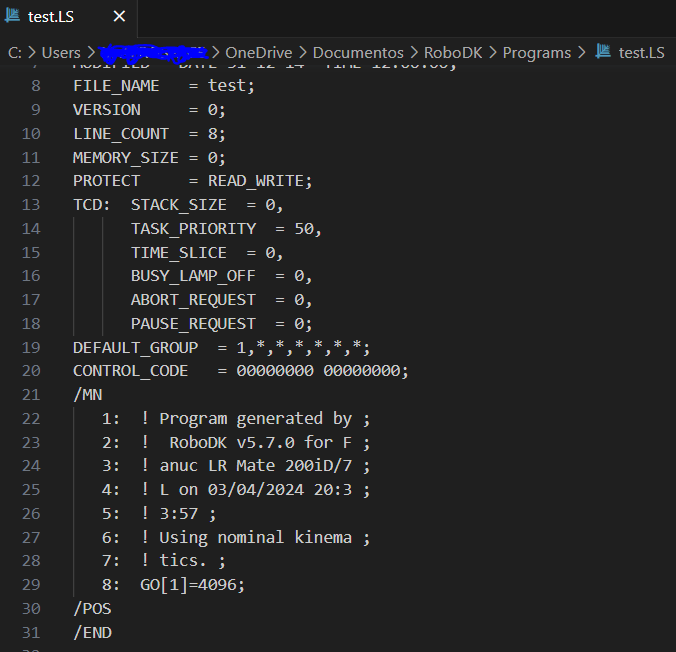Click the RoboDK breadcrumb folder

(457, 52)
